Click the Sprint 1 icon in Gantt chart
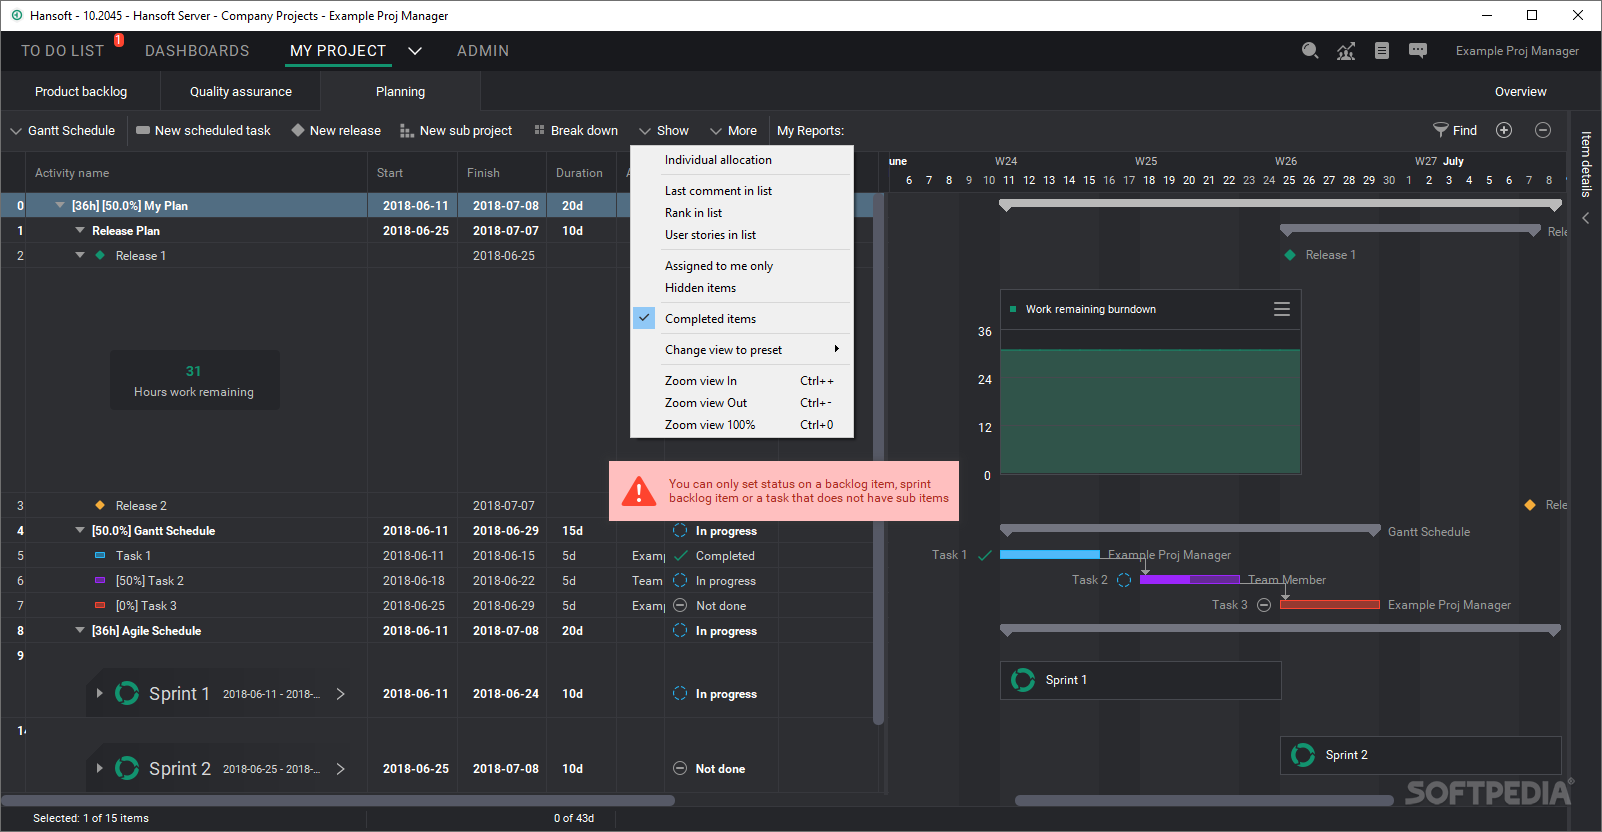1602x832 pixels. point(1023,680)
